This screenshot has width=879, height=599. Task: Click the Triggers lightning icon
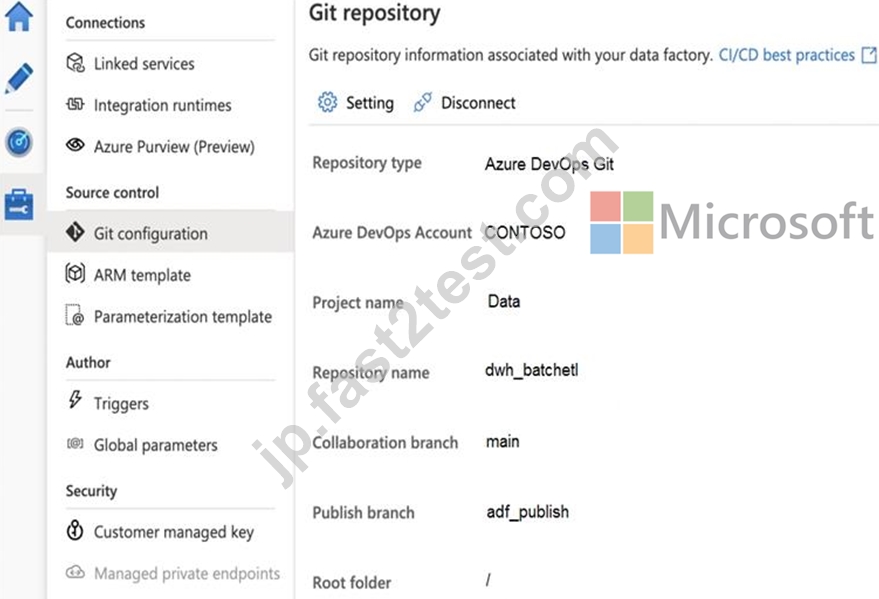75,400
